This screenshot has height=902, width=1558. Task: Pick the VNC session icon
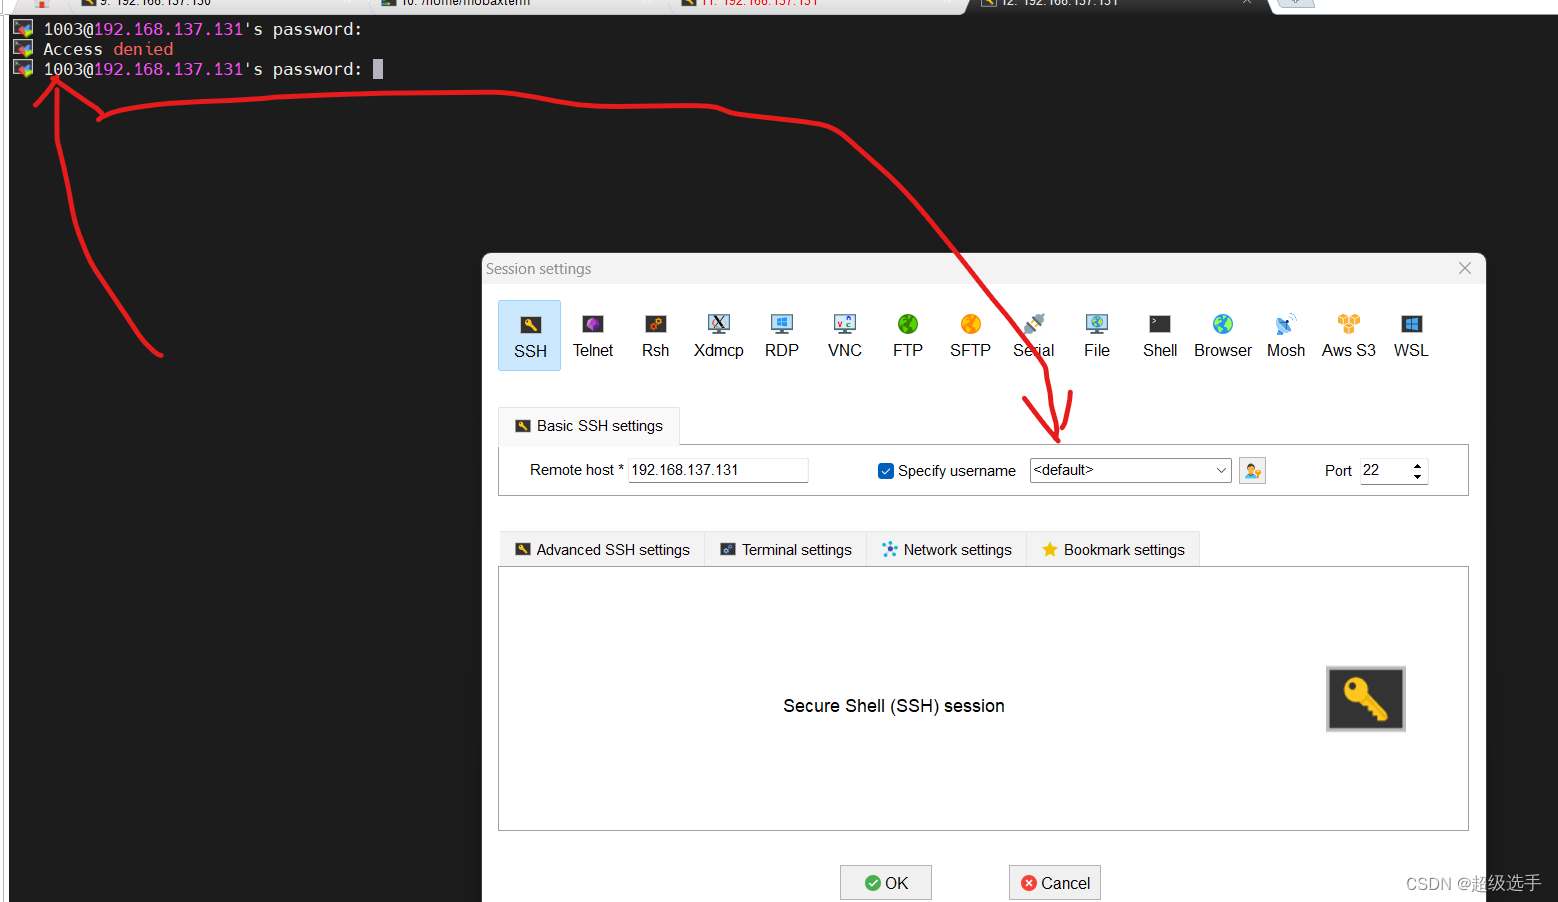844,335
